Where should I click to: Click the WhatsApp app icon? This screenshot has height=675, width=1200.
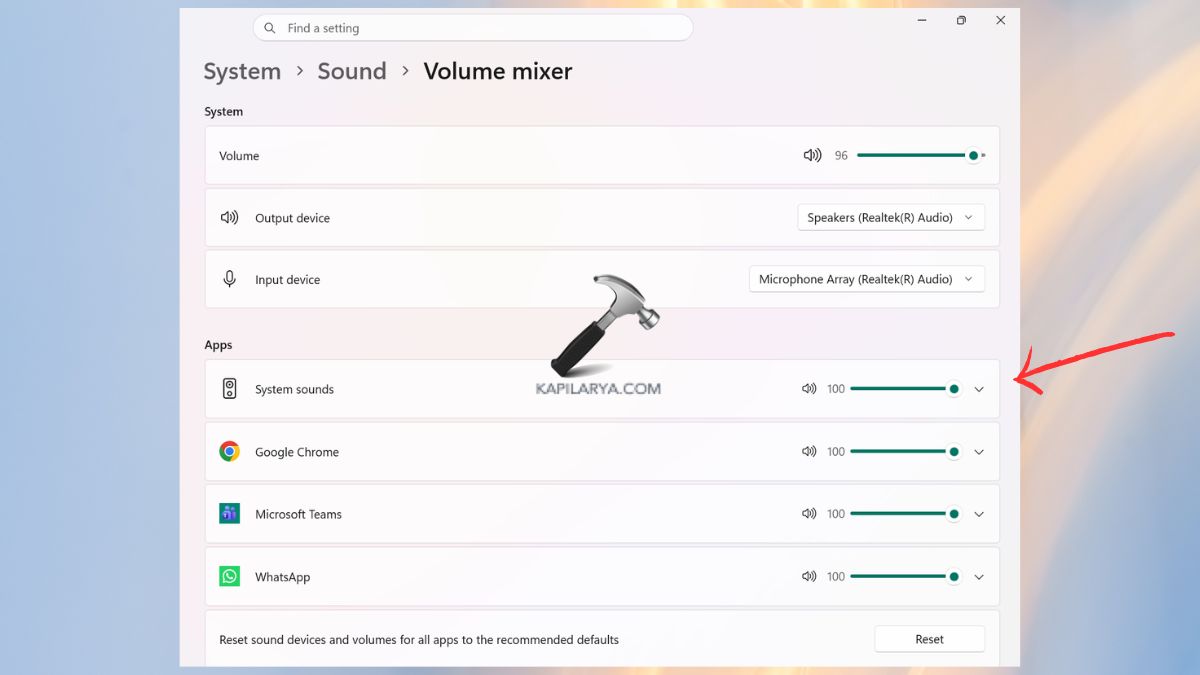tap(229, 576)
